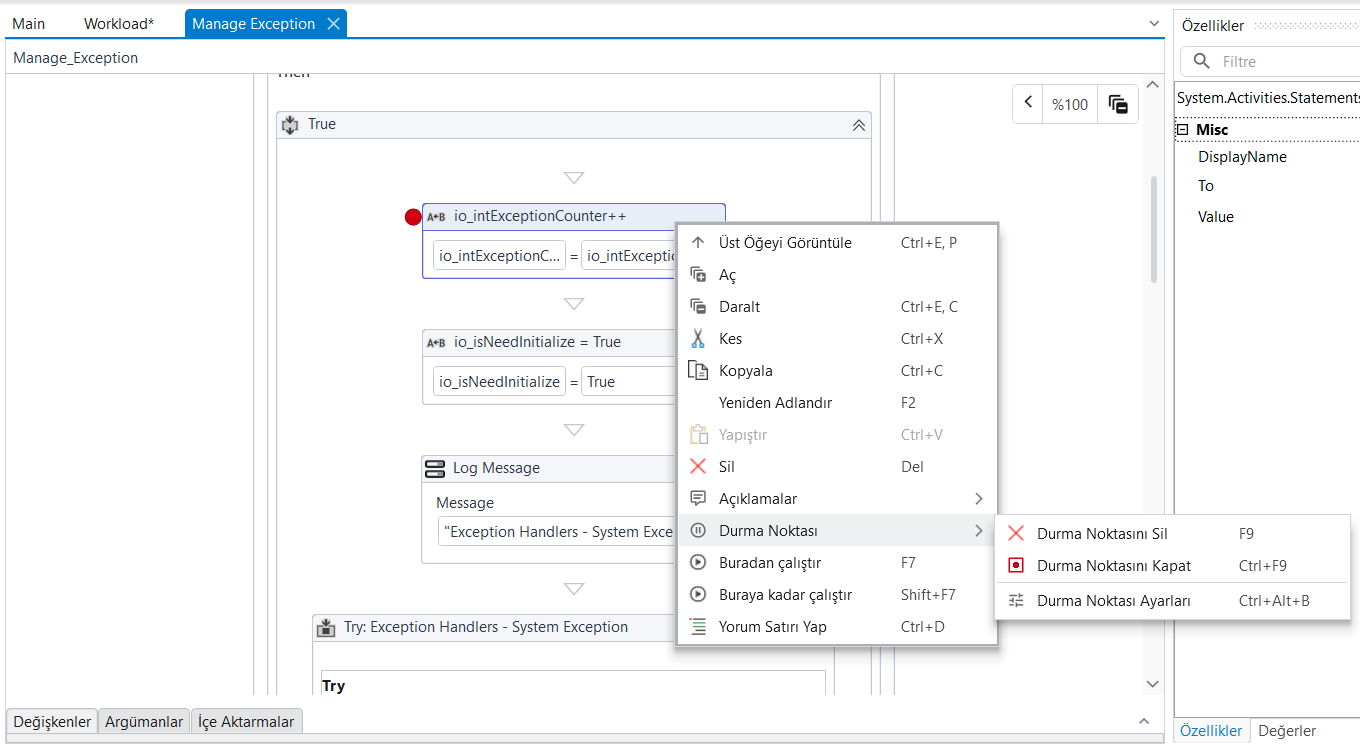Screen dimensions: 1360x746
Task: Click the Argümanlar button at bottom
Action: click(144, 721)
